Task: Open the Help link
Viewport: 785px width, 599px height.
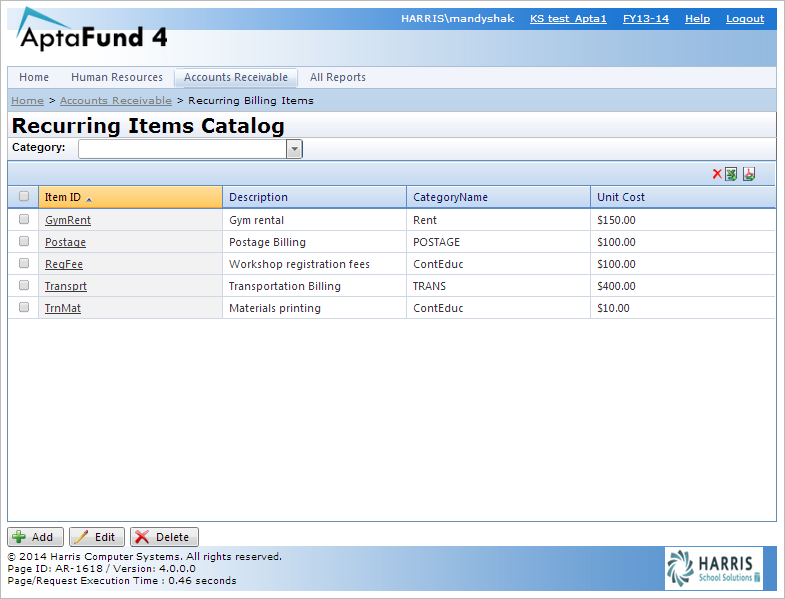Action: (697, 19)
